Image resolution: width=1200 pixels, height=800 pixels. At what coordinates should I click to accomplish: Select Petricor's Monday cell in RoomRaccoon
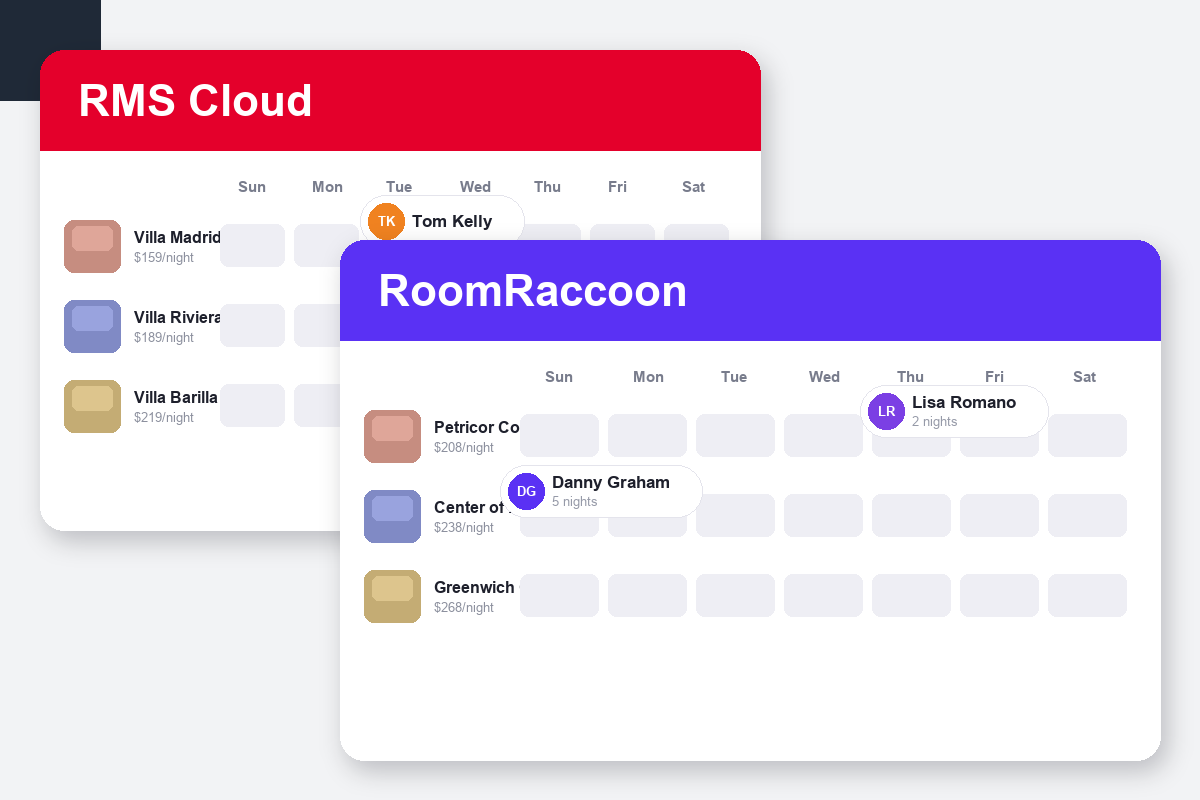tap(647, 436)
